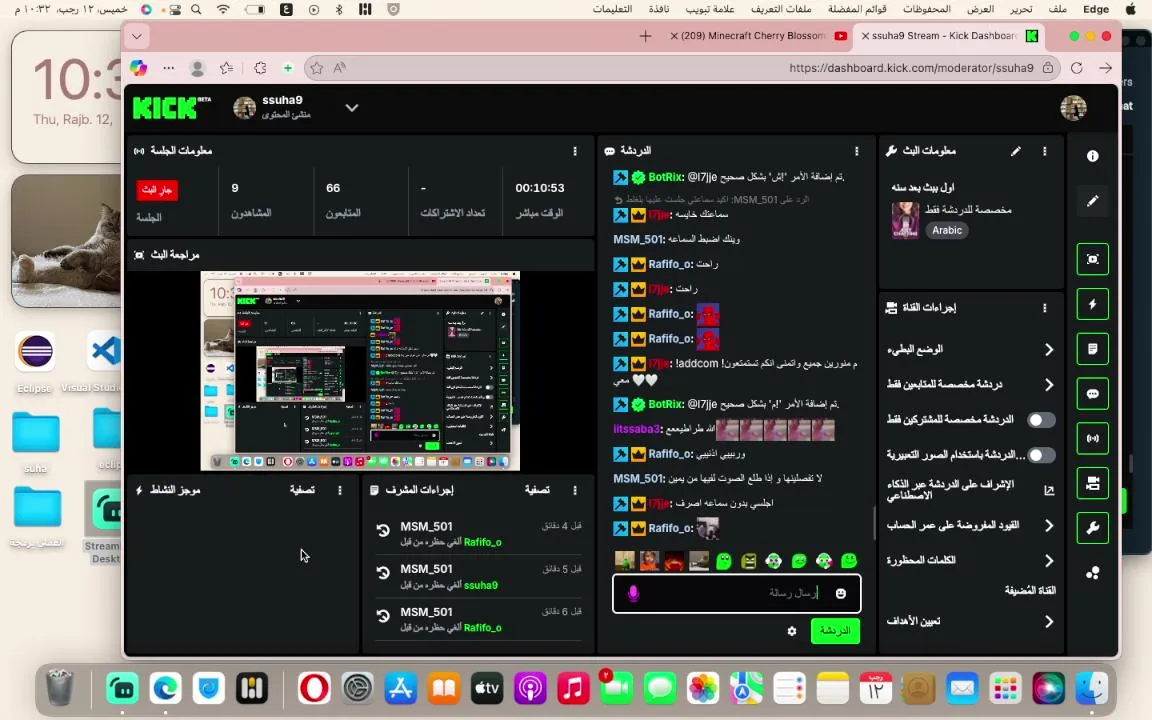Open the kebab menu of the موجز النشاط panel

pyautogui.click(x=339, y=490)
